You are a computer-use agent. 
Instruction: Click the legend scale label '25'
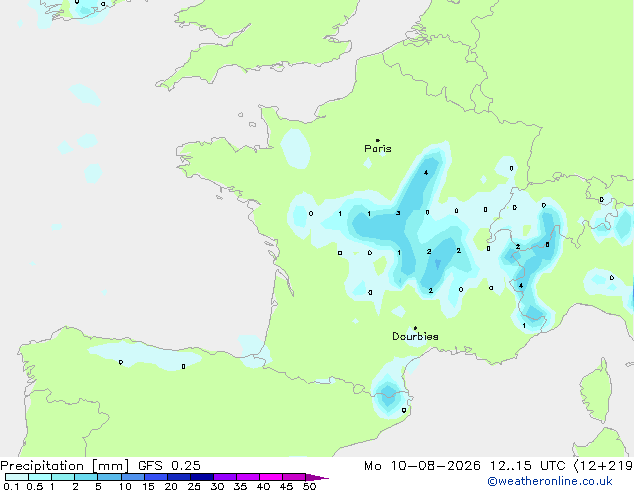[x=194, y=486]
